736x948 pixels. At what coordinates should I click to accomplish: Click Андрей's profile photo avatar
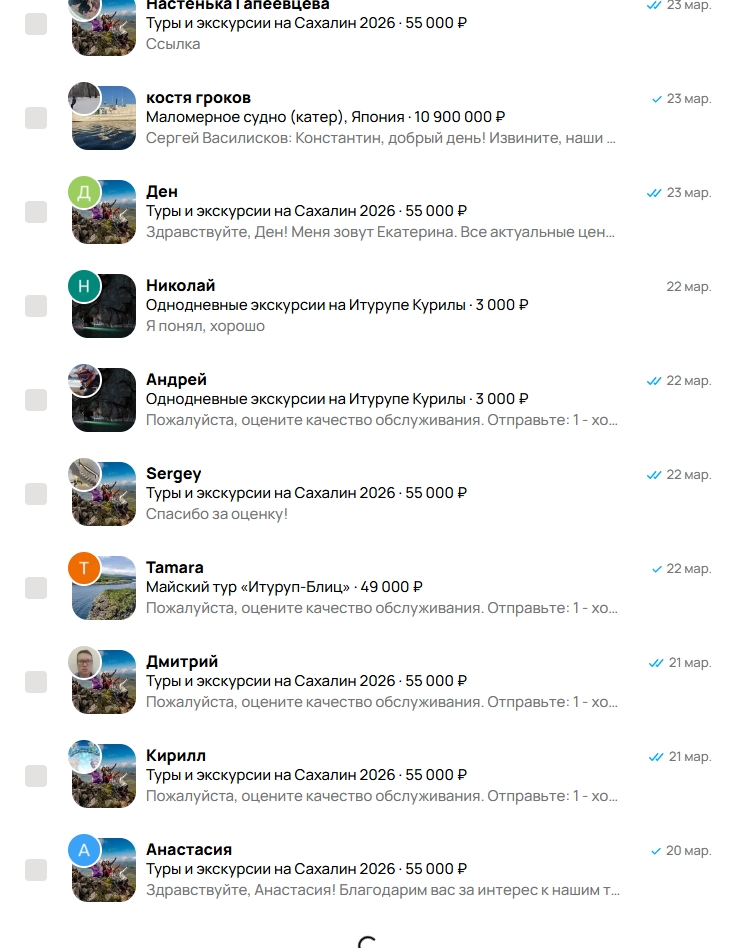(x=84, y=380)
